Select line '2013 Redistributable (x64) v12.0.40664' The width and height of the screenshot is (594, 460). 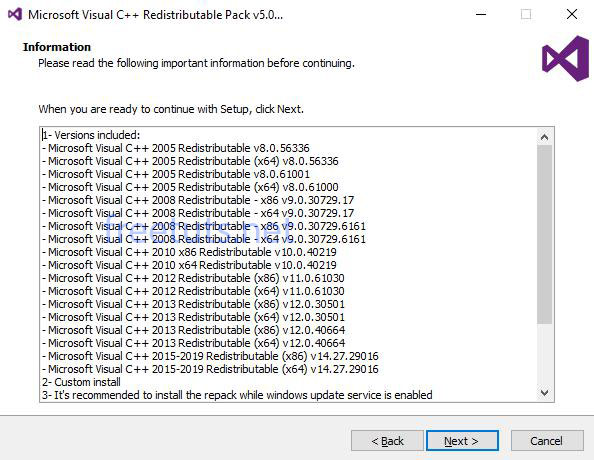[194, 343]
